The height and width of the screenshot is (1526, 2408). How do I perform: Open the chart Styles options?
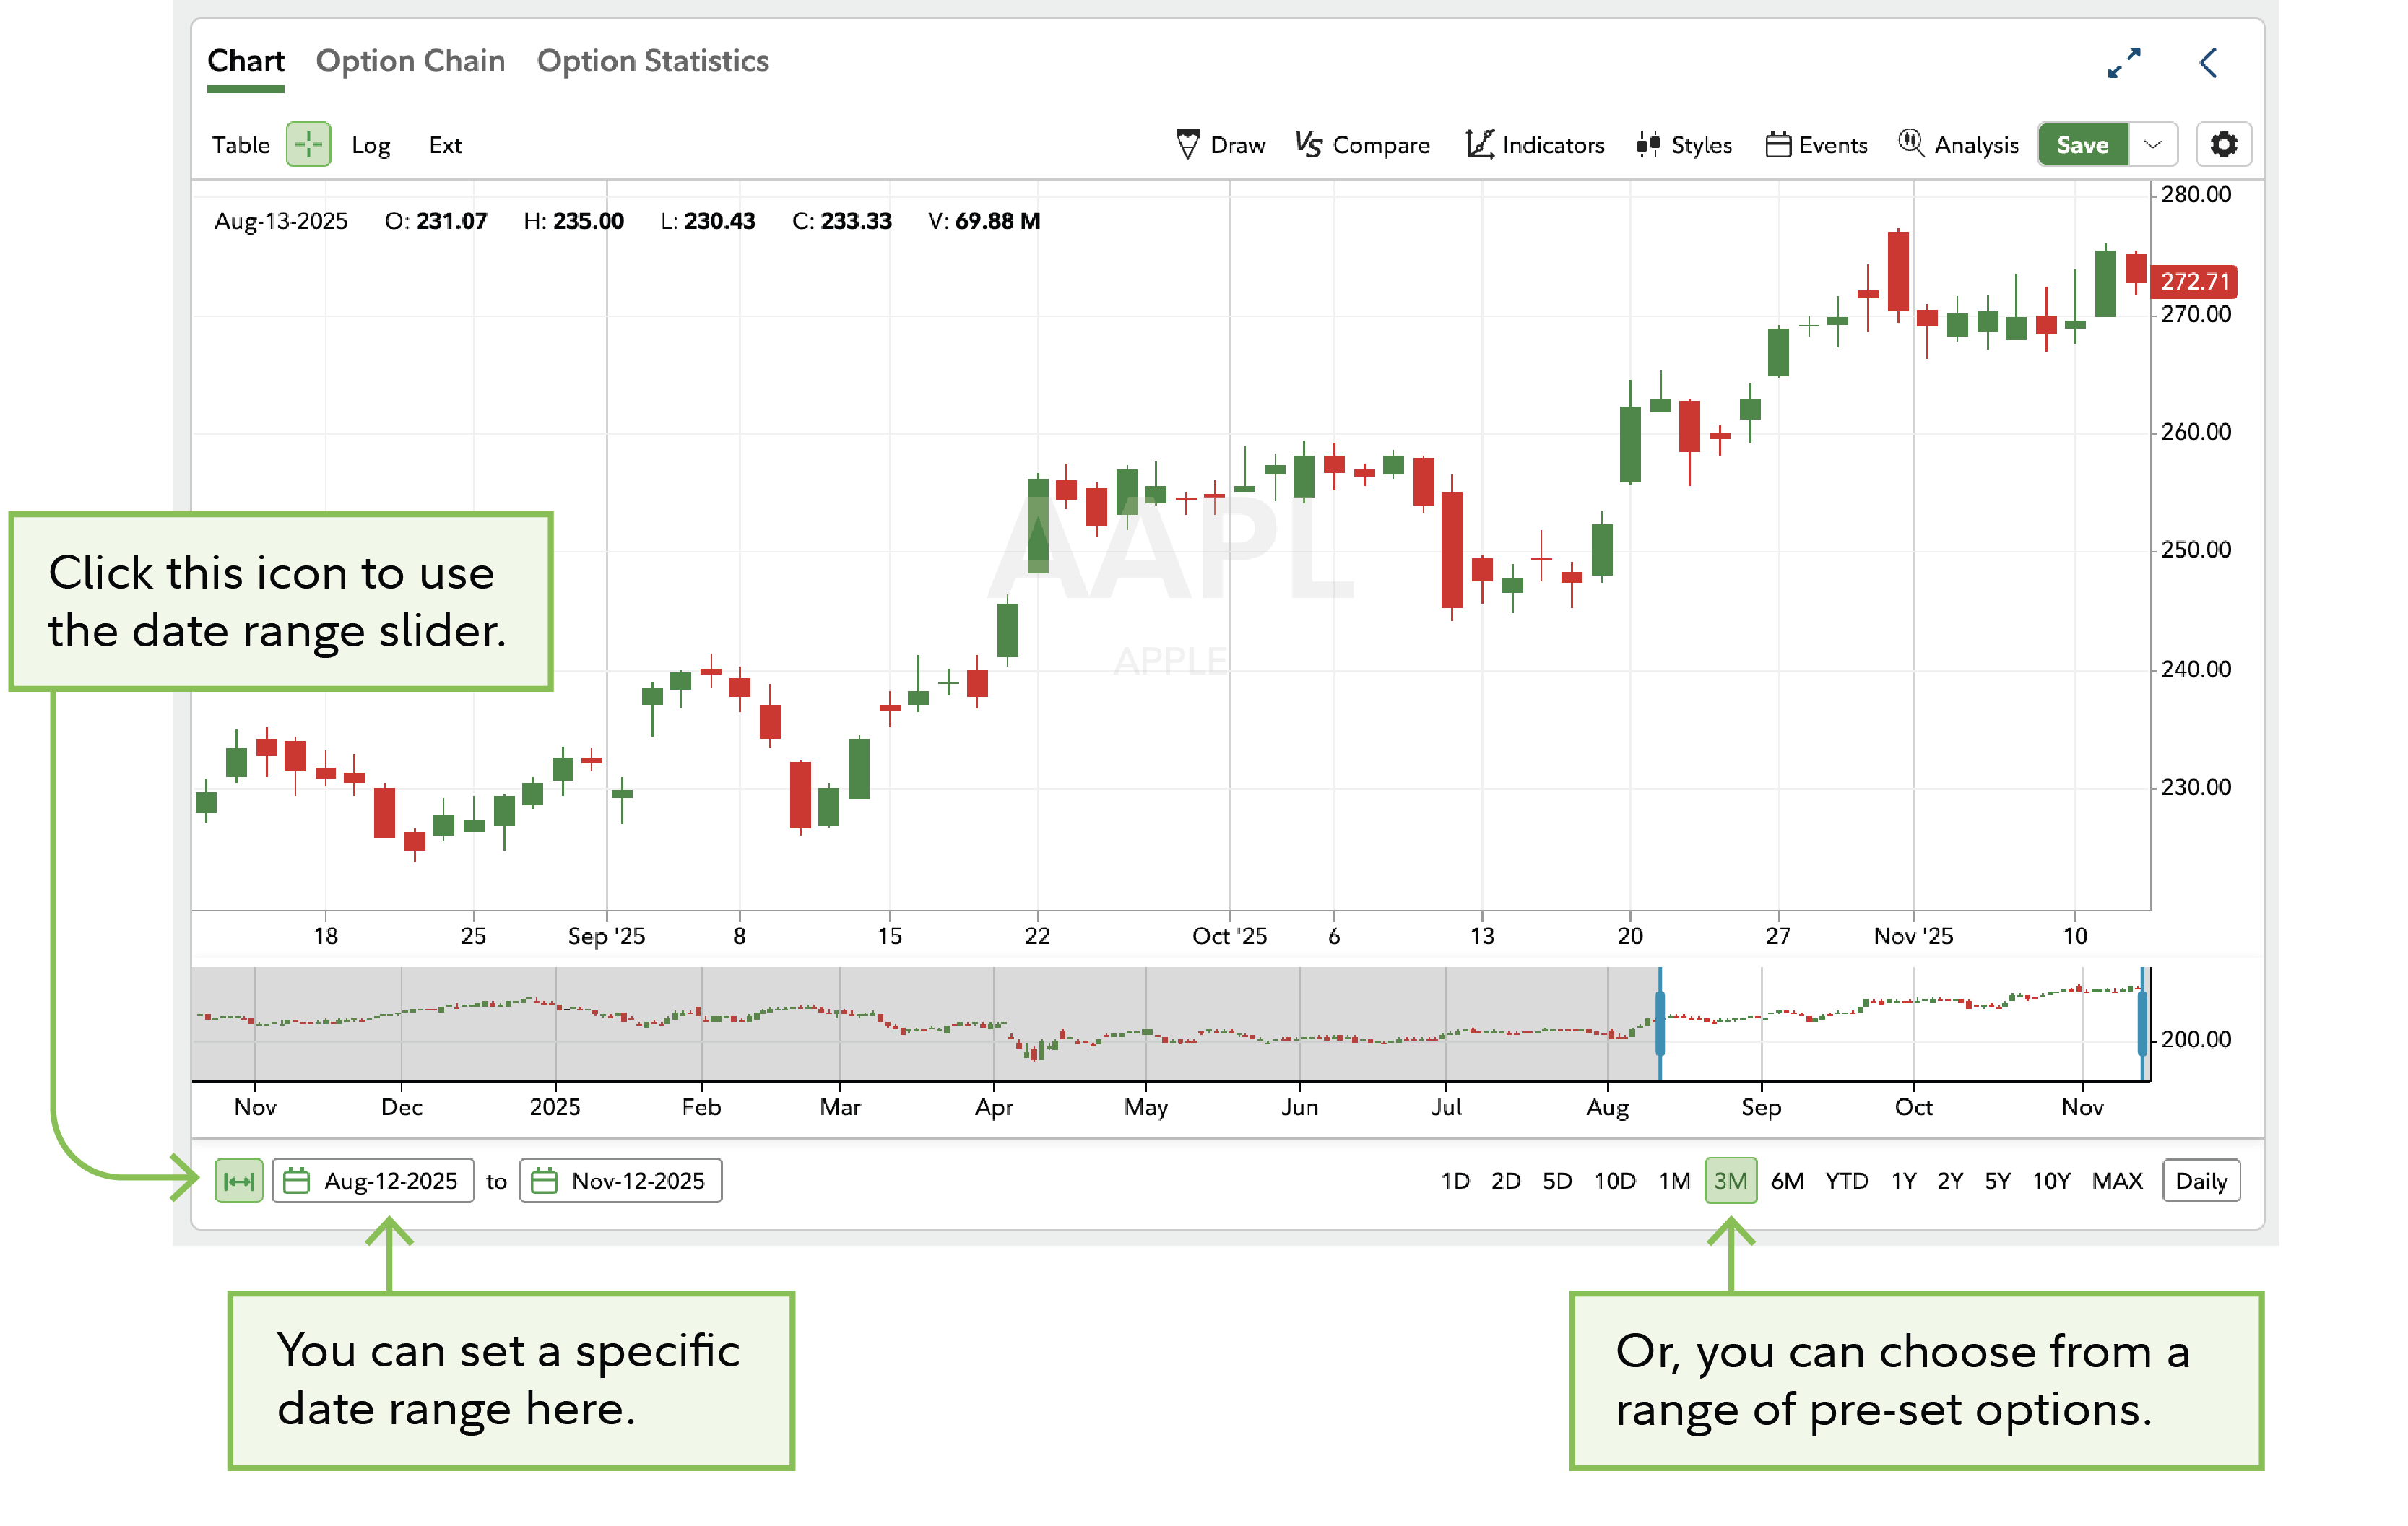[x=1684, y=145]
